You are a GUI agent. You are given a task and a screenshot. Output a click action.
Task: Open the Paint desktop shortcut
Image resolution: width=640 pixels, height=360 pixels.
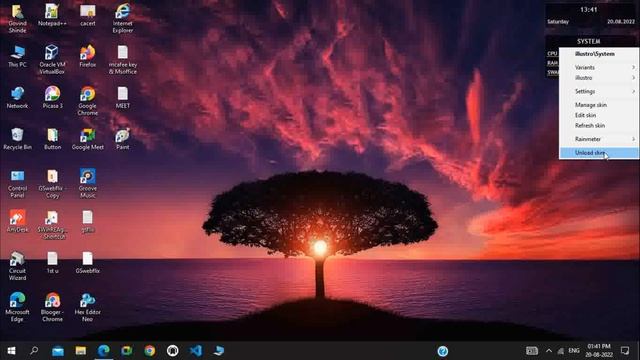[x=122, y=139]
